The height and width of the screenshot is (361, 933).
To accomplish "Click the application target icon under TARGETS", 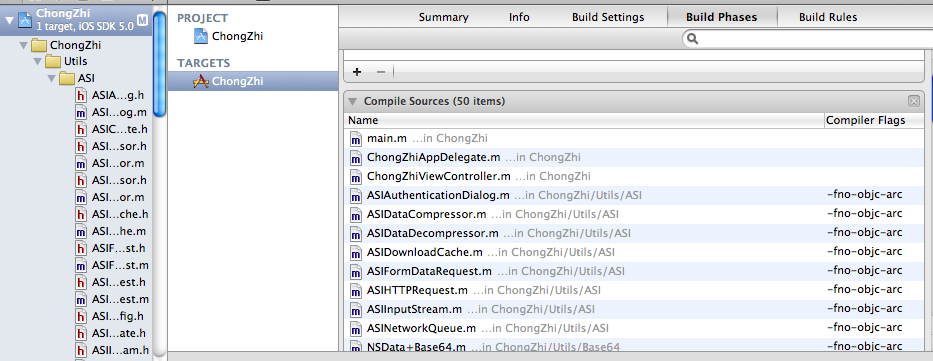I will click(201, 81).
